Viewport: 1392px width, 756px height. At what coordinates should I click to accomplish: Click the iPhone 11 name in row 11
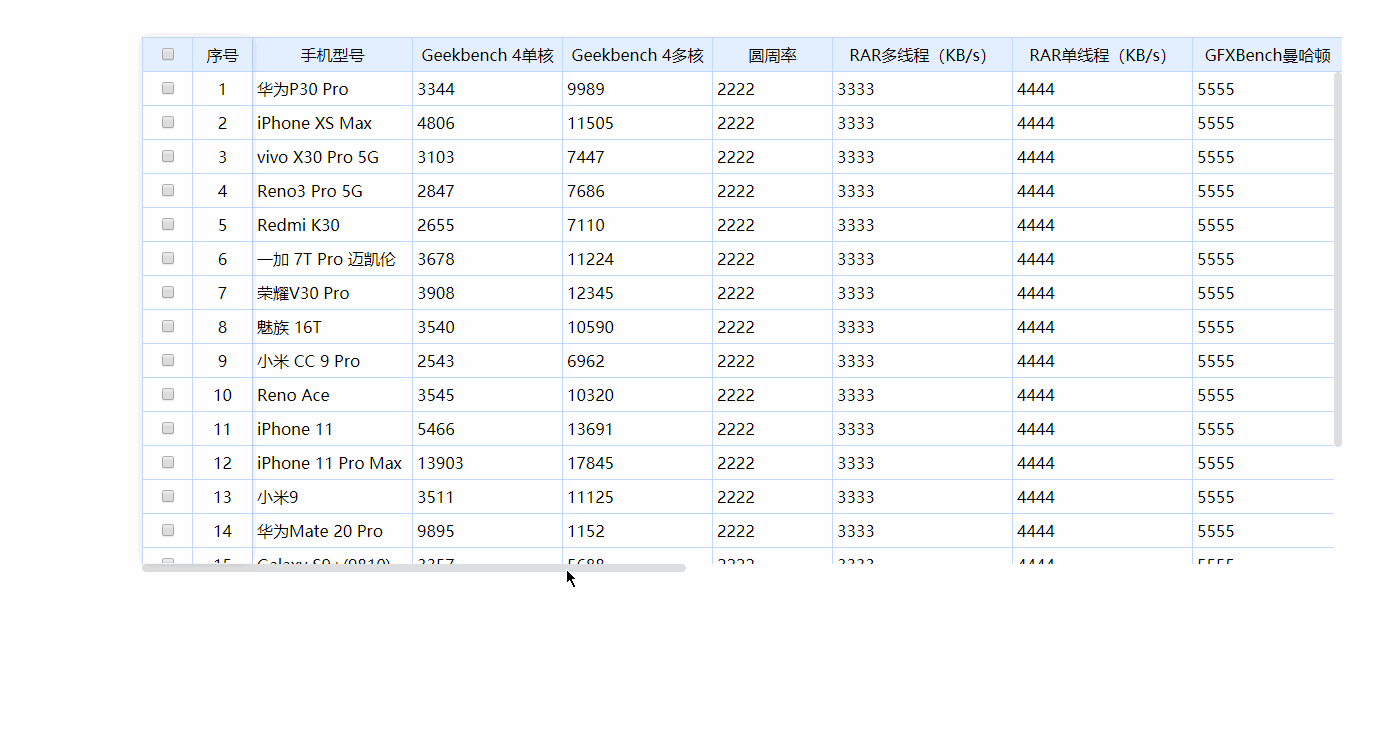pos(295,429)
